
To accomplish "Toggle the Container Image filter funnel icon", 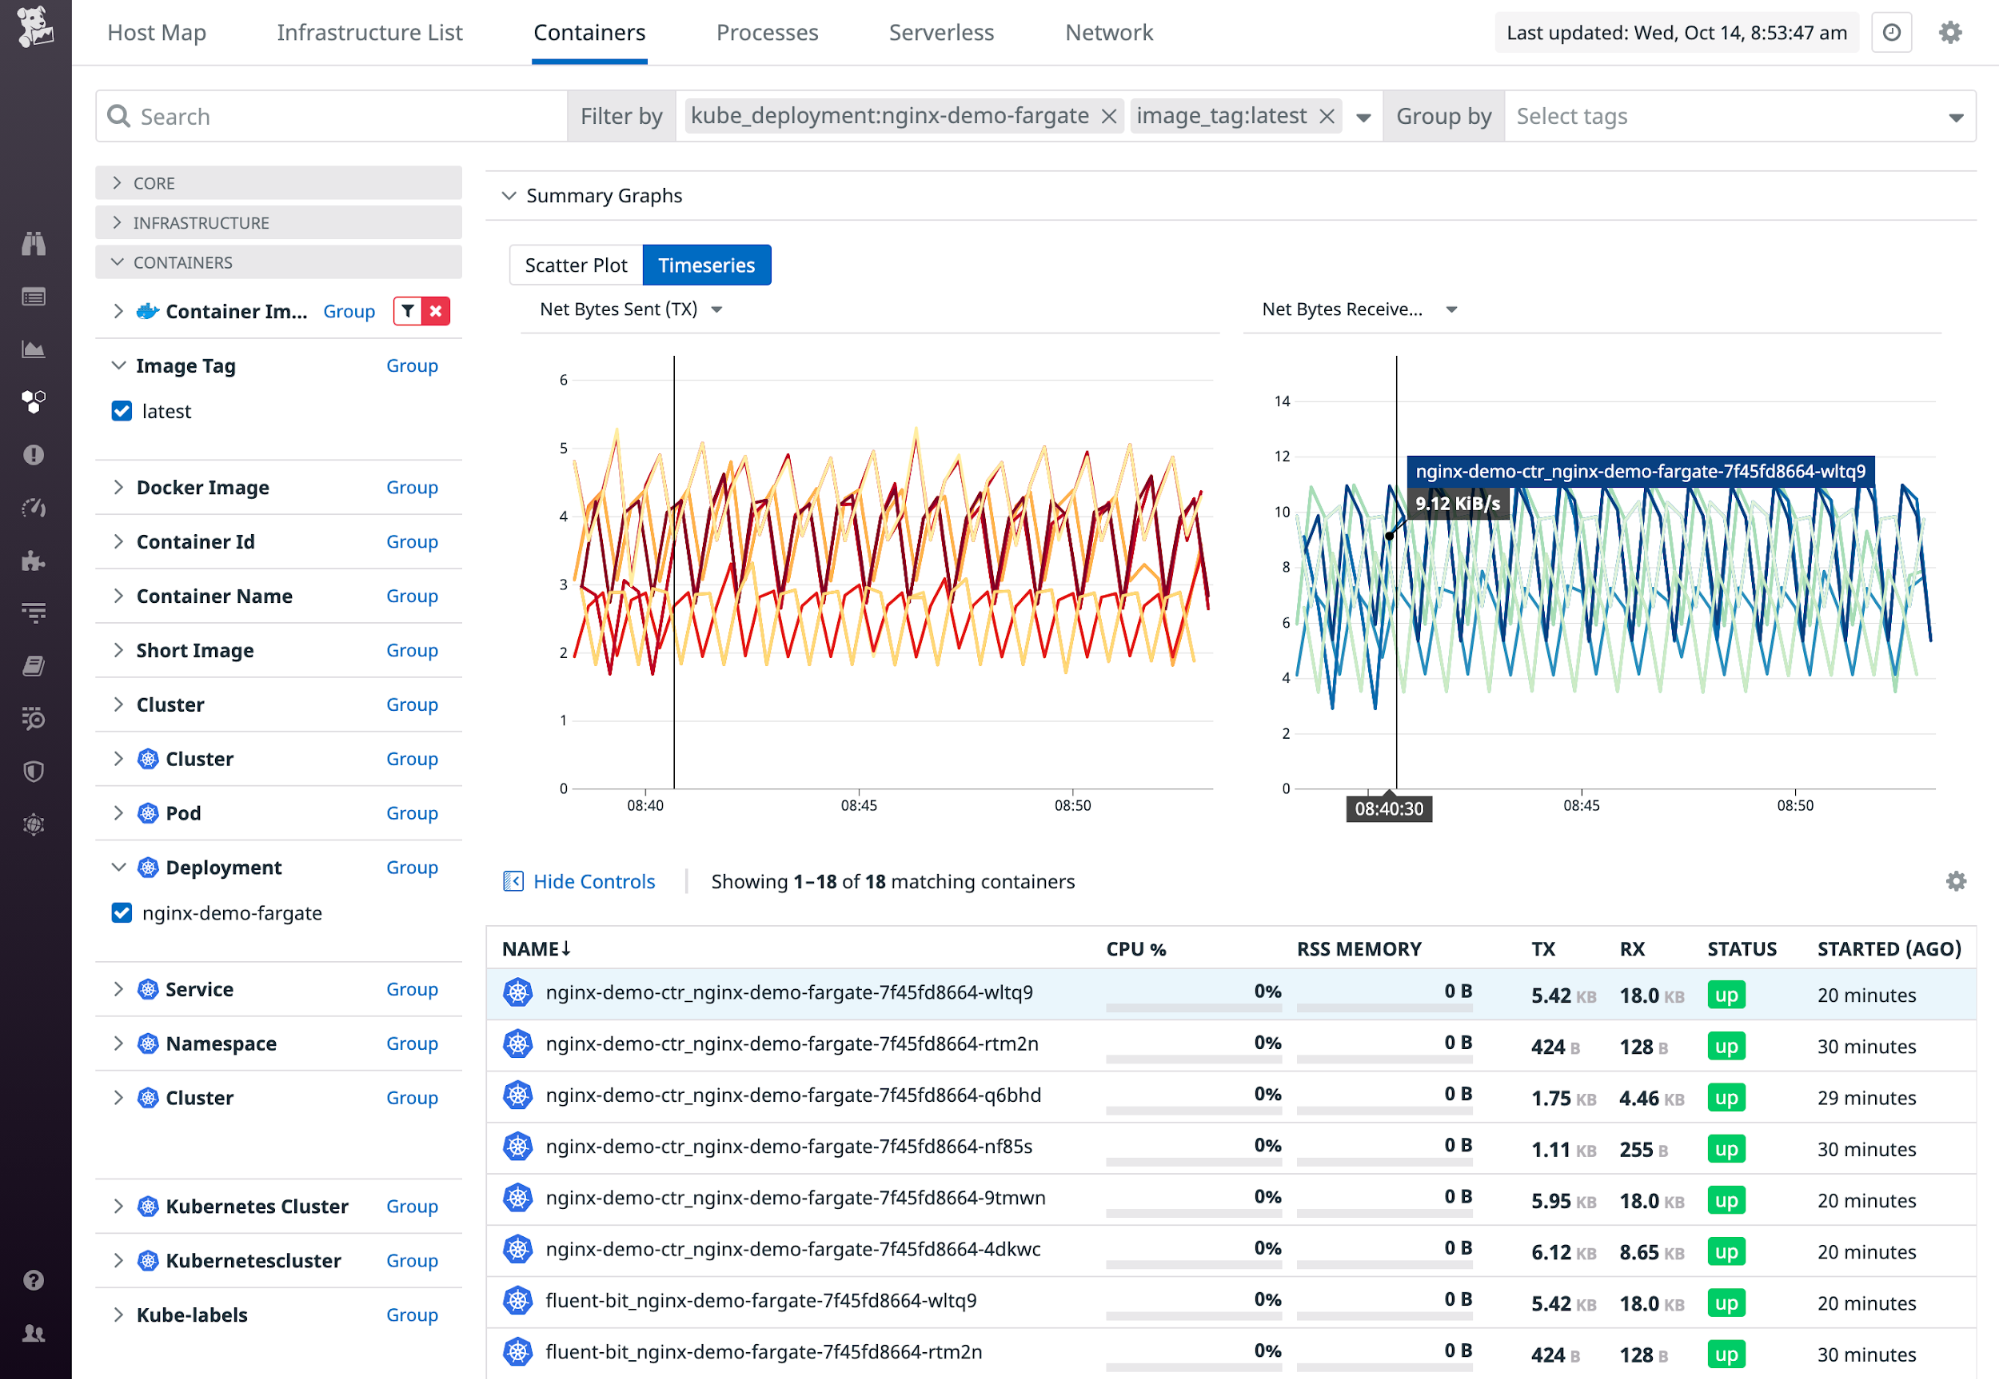I will click(x=408, y=311).
